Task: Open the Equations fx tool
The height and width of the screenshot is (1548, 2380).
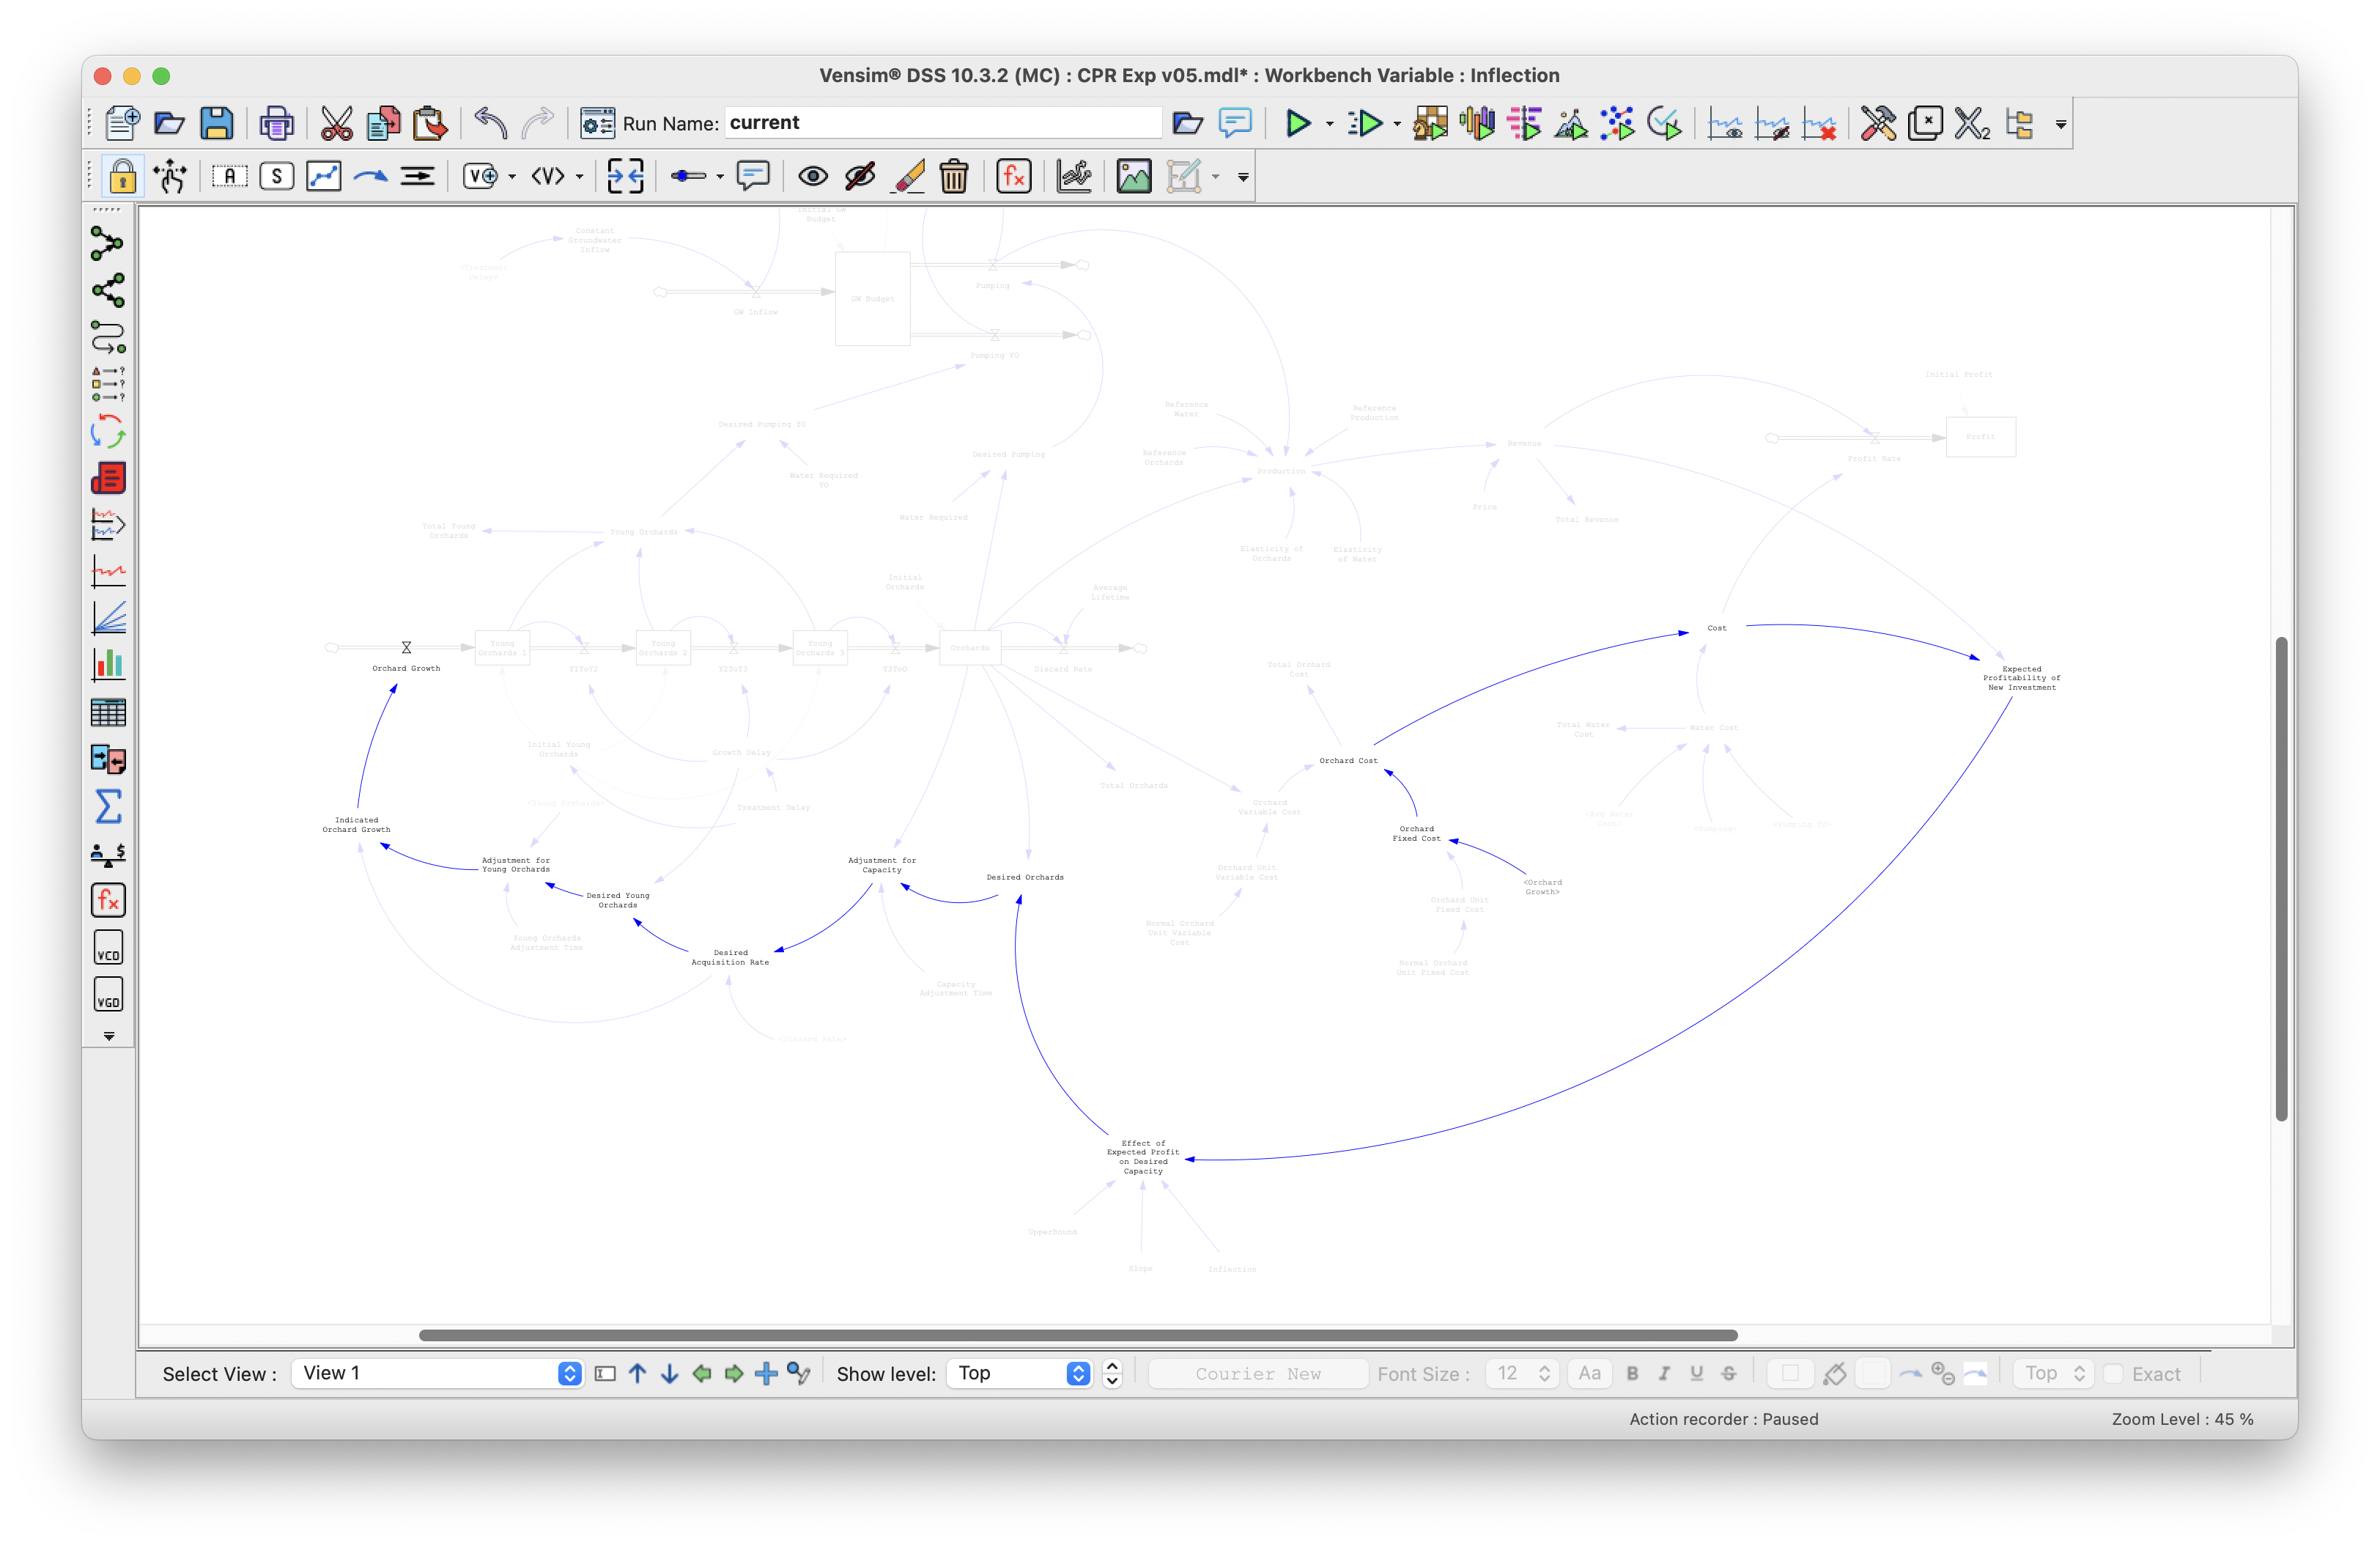Action: pyautogui.click(x=1014, y=176)
